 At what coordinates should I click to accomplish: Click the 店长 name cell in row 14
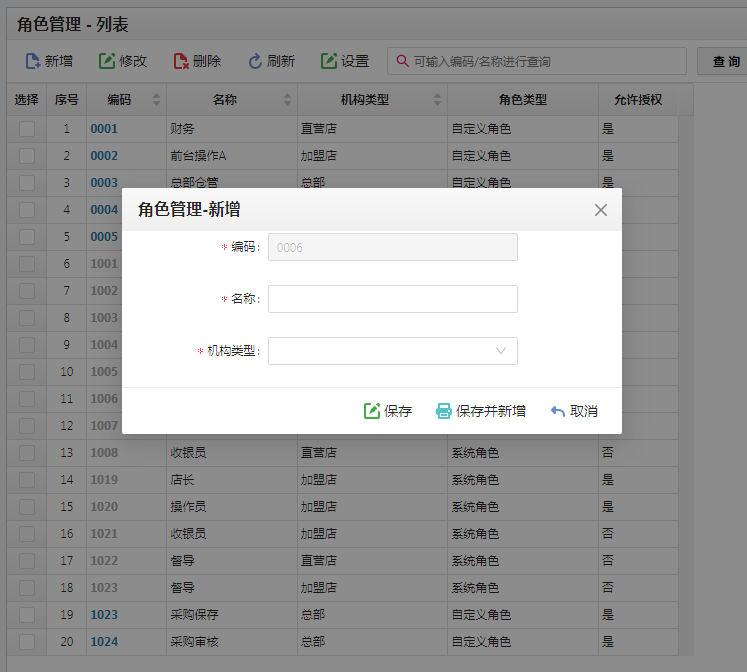[x=182, y=480]
